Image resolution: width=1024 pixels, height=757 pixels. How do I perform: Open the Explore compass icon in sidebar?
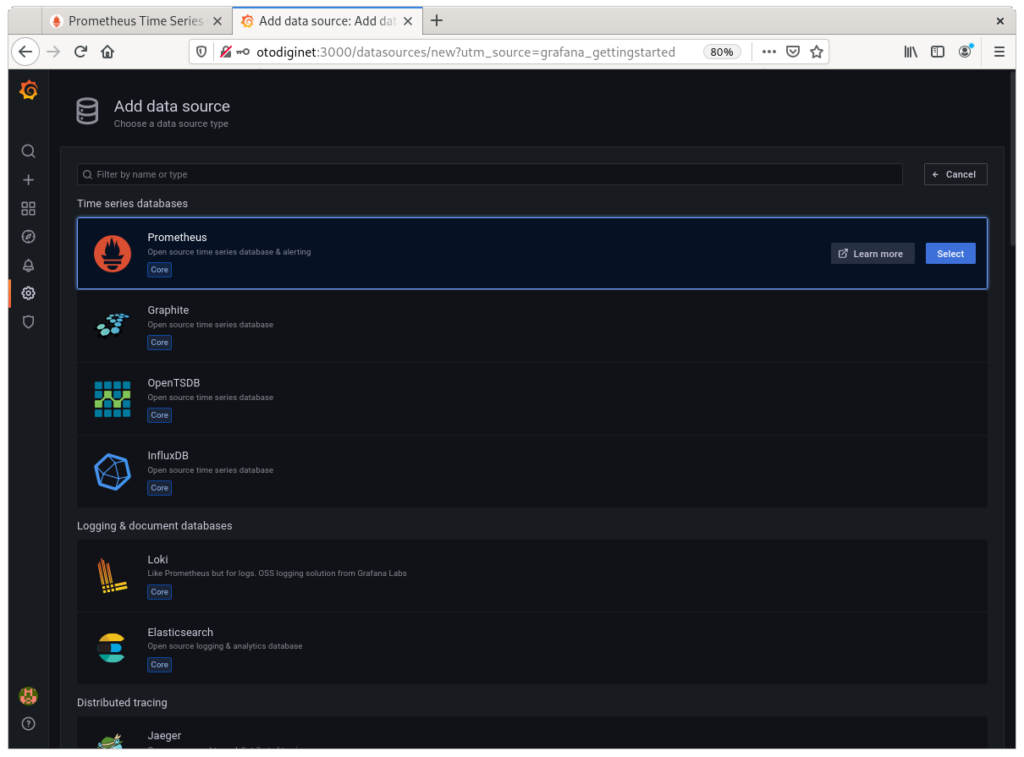pos(28,236)
